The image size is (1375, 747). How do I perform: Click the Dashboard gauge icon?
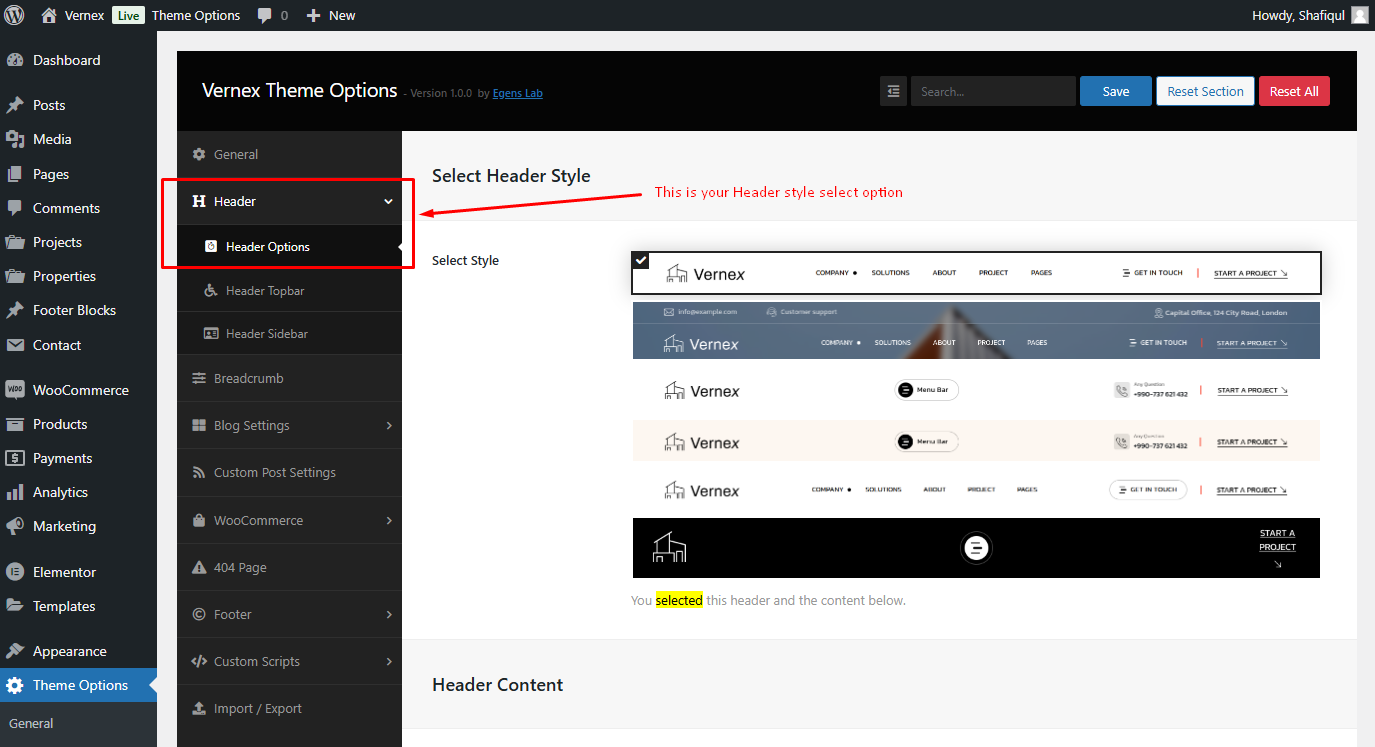[x=15, y=60]
